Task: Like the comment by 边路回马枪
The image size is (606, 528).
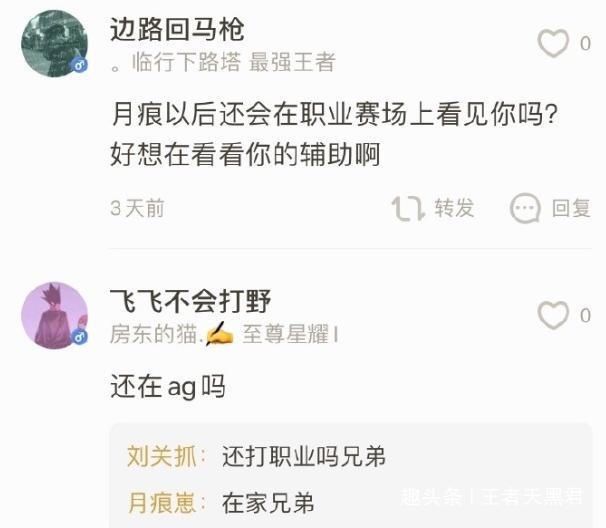Action: (553, 43)
